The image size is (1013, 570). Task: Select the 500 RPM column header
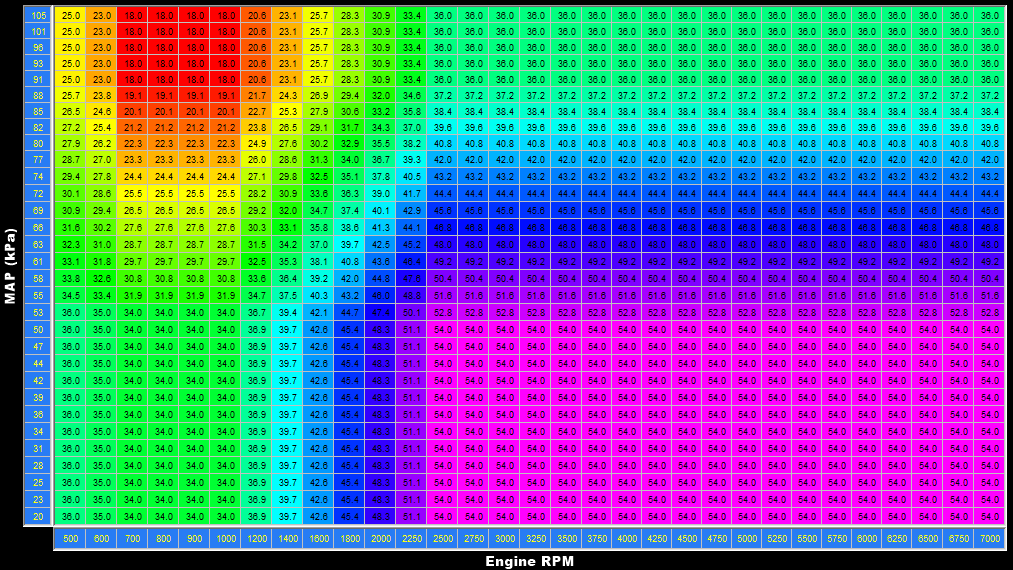pyautogui.click(x=70, y=538)
